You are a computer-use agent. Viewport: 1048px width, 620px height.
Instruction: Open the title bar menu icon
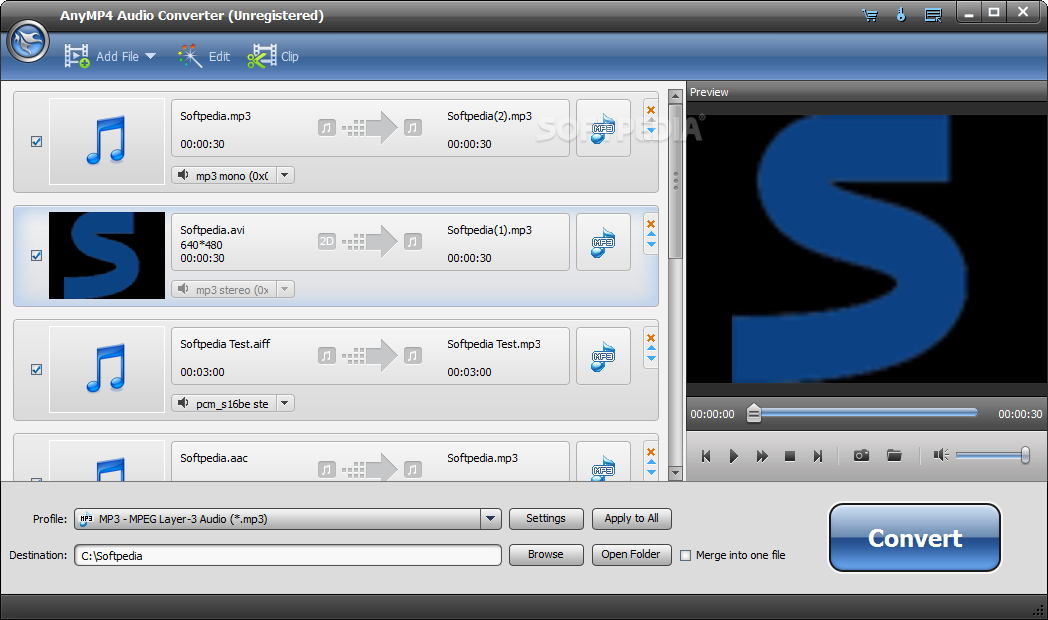933,15
